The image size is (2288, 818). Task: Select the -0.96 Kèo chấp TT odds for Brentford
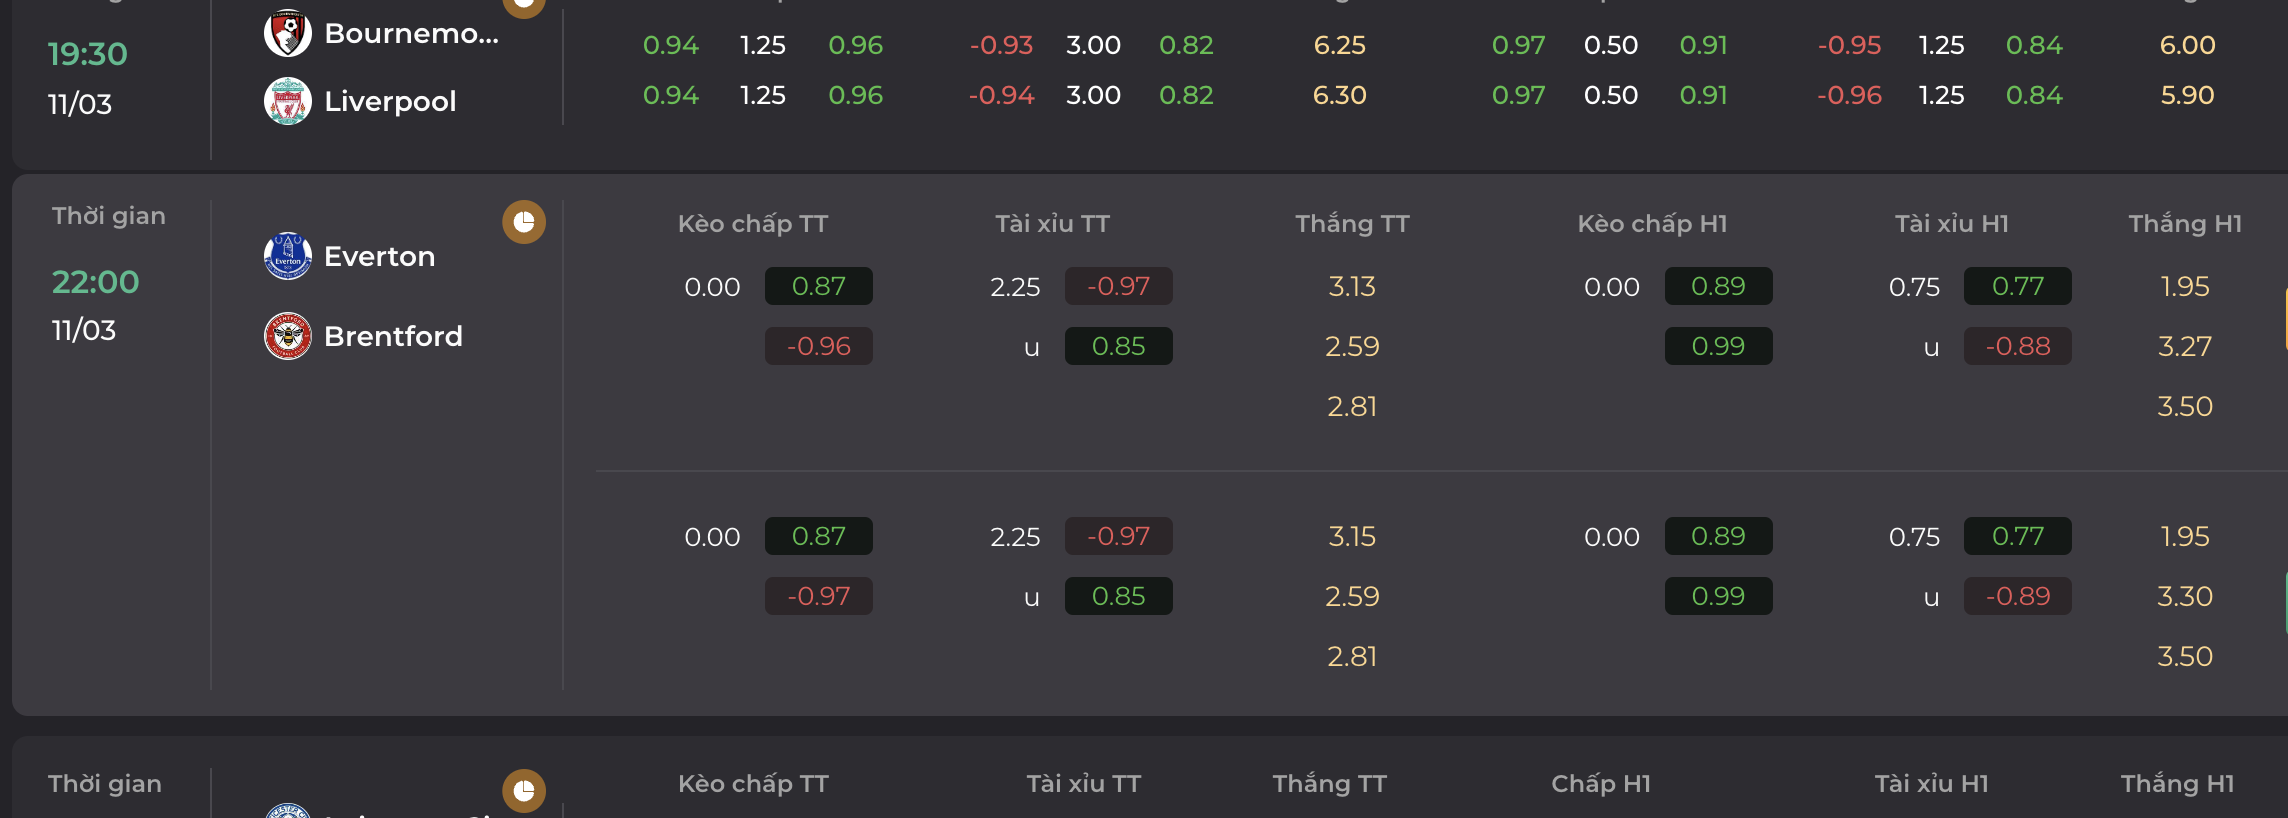(818, 346)
